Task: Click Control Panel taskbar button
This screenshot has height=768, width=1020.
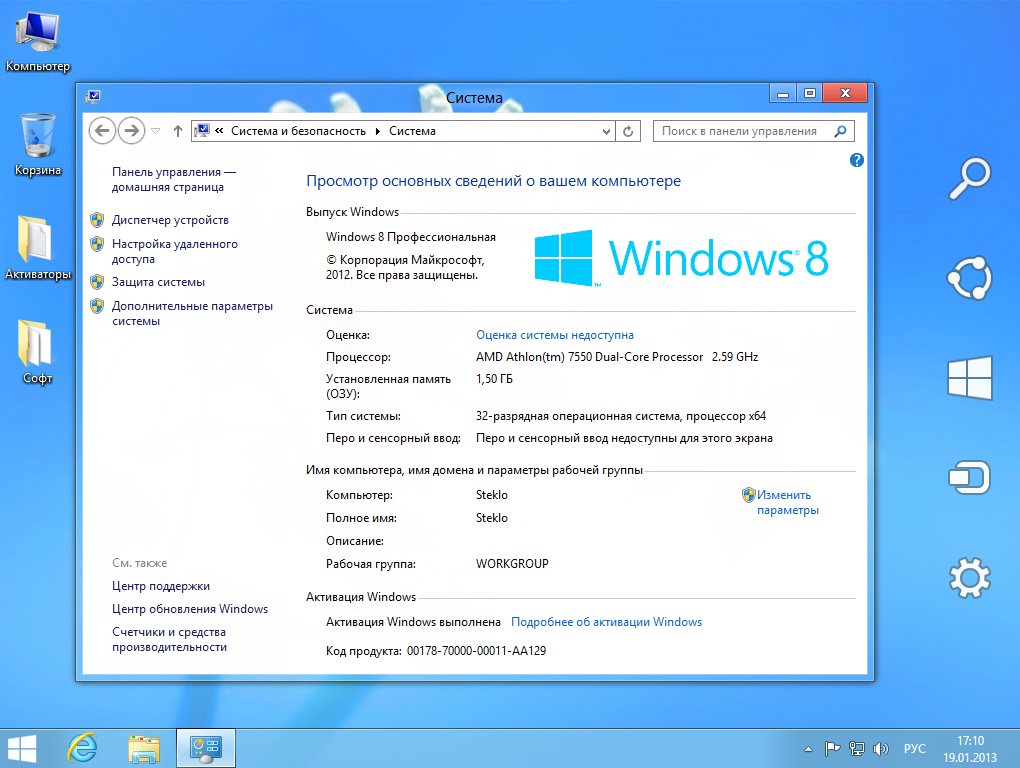Action: [206, 748]
